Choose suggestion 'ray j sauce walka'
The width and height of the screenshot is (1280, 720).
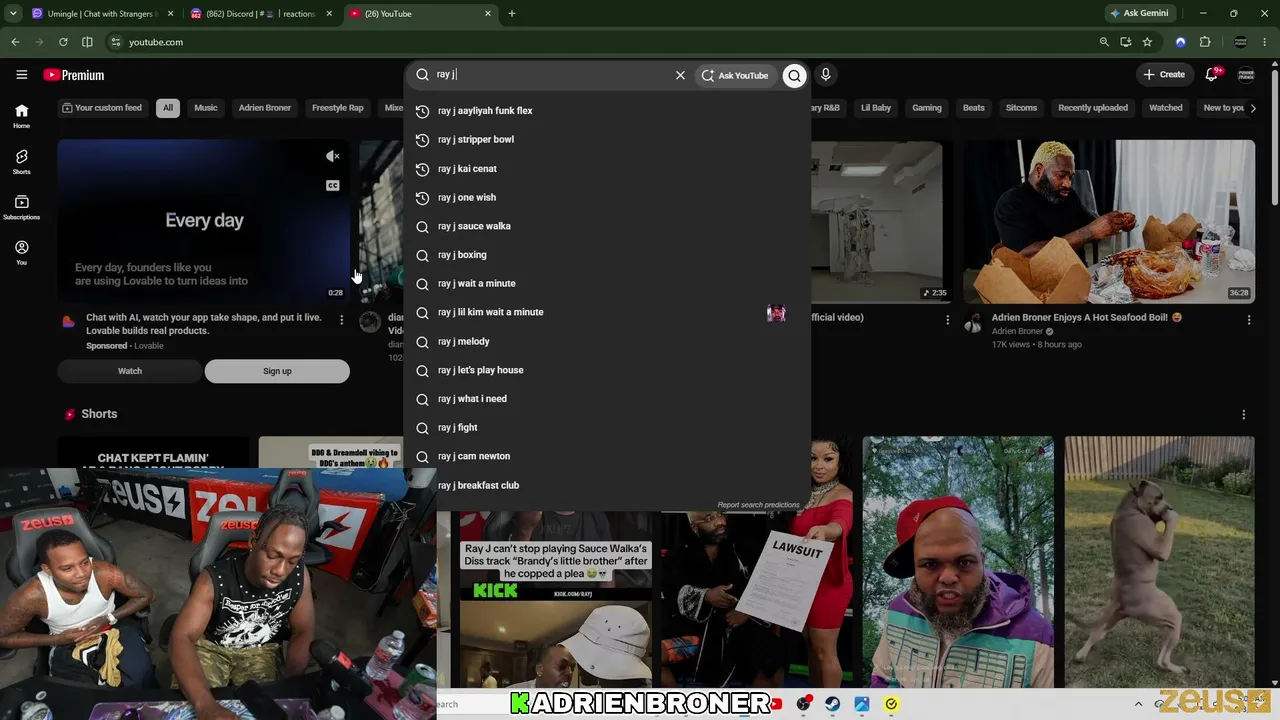pyautogui.click(x=608, y=226)
